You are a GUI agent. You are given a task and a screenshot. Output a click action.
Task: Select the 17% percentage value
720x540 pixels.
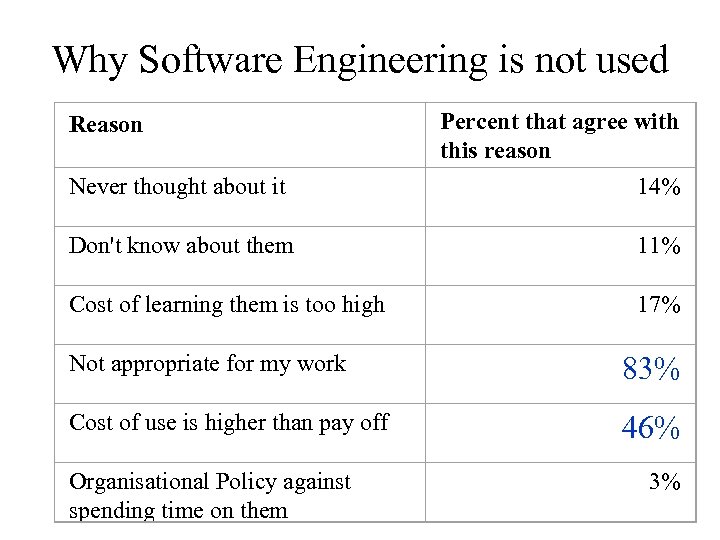click(659, 305)
